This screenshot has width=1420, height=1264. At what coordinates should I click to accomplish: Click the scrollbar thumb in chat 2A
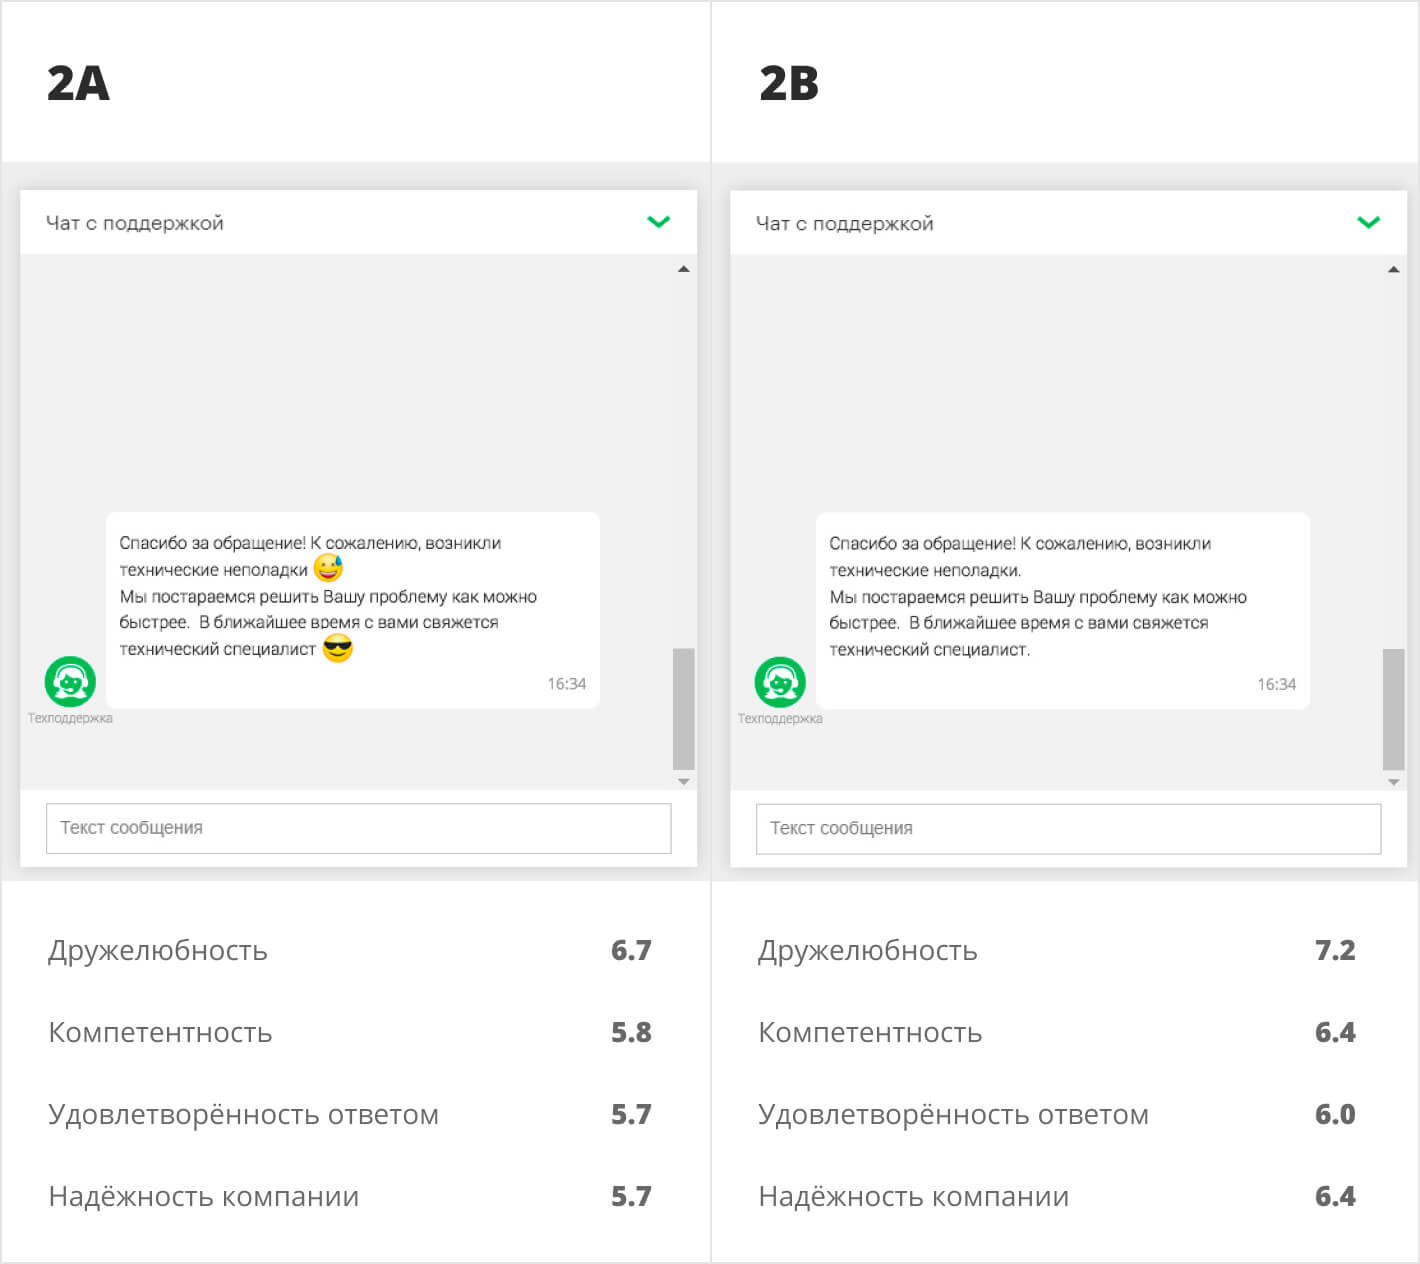coord(684,709)
